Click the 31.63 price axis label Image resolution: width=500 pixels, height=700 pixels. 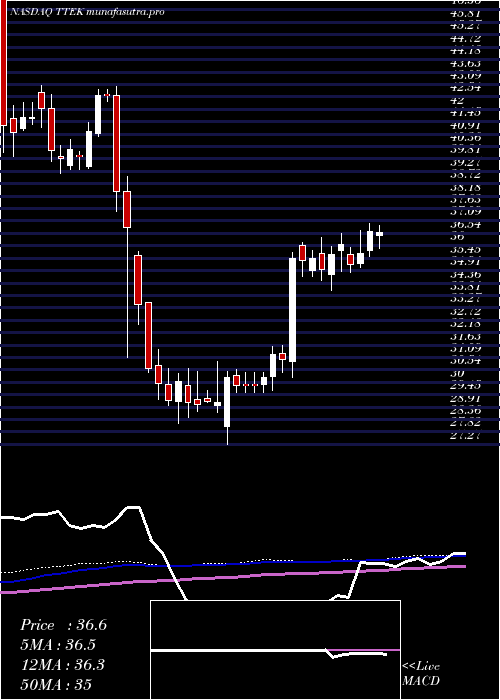tap(466, 337)
